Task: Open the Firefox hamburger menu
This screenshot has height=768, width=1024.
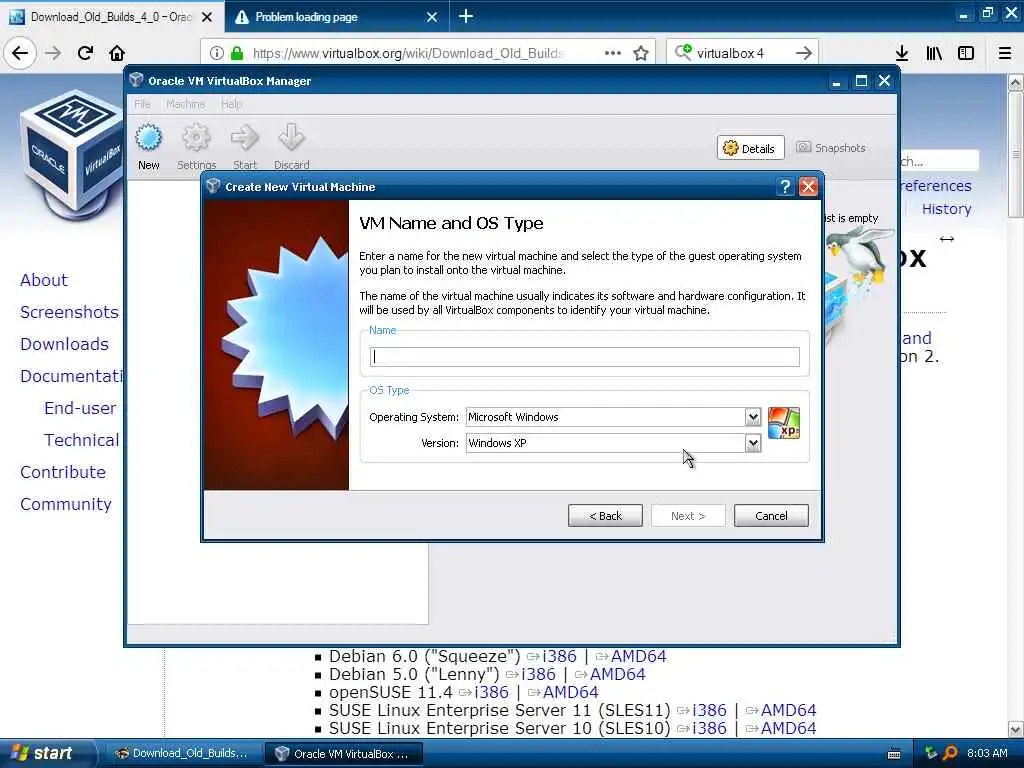Action: click(x=1005, y=53)
